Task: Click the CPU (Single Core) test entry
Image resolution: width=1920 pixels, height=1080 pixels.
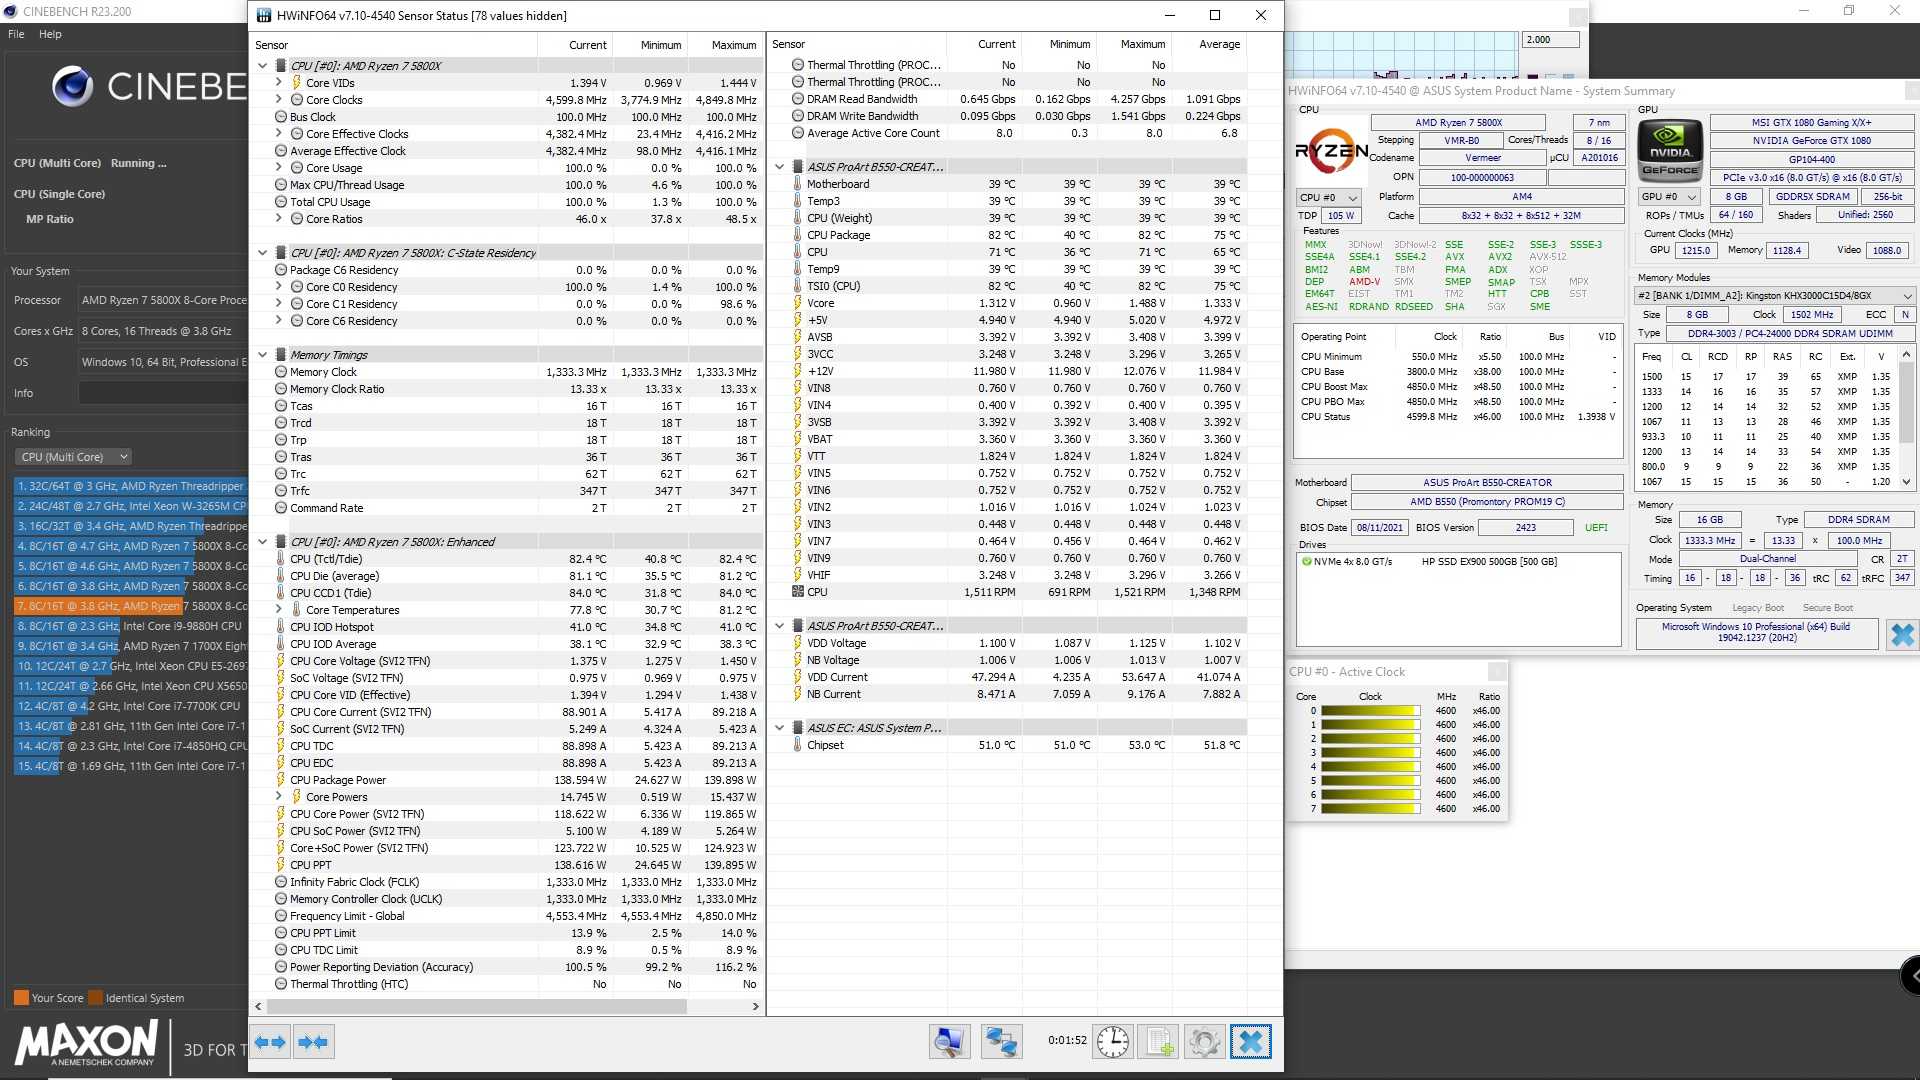Action: point(59,194)
